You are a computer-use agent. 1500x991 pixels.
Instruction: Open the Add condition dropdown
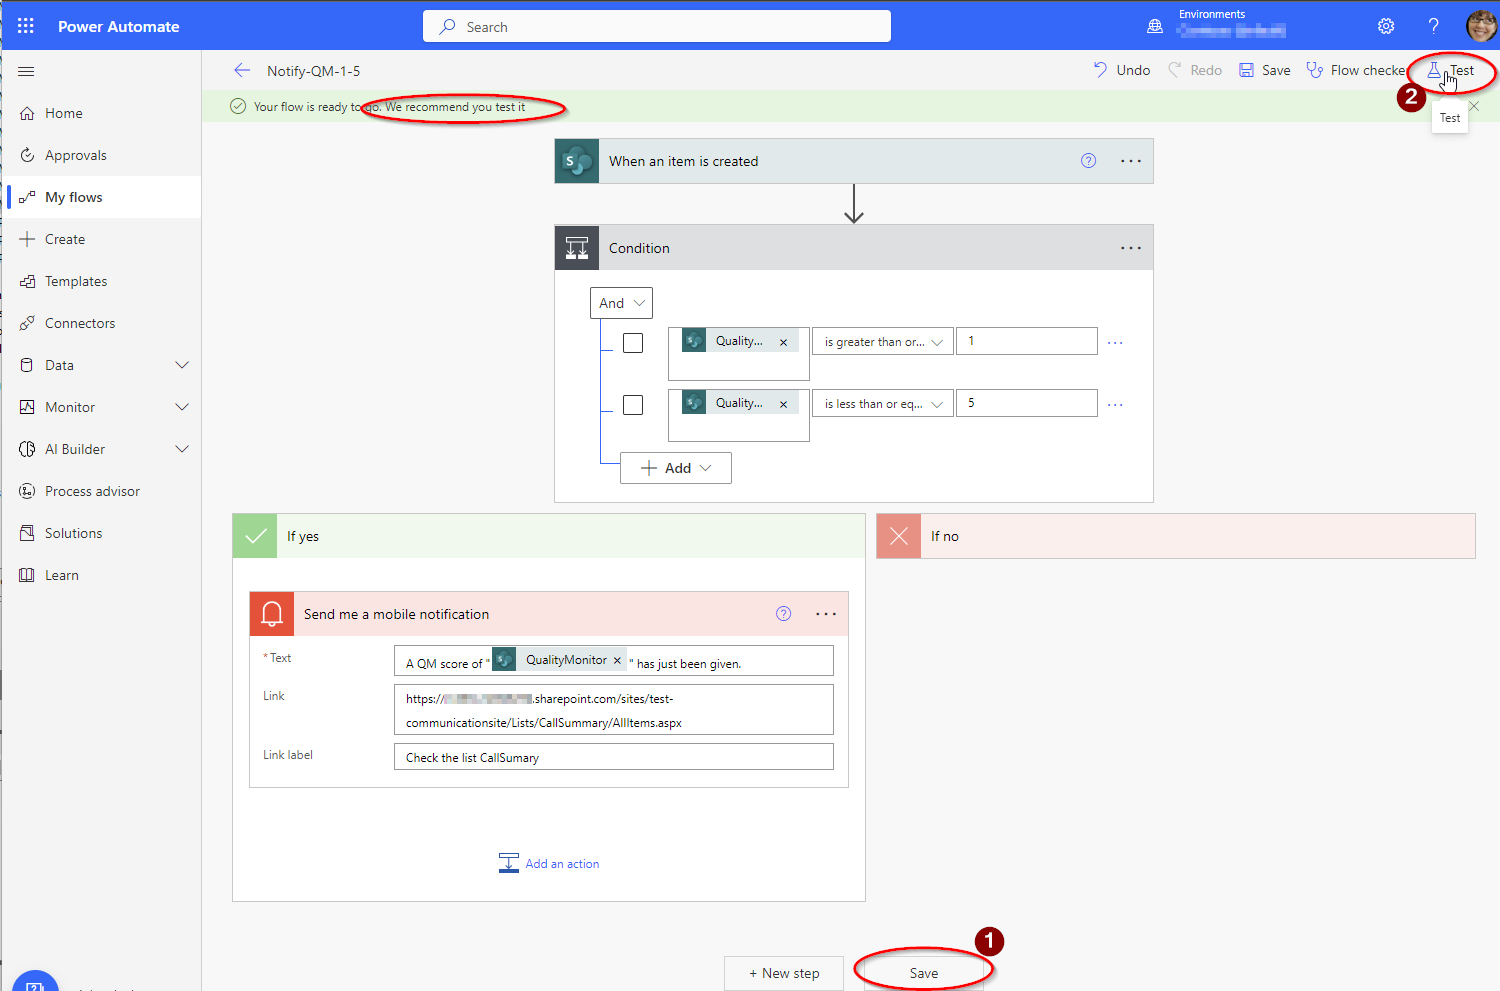coord(676,468)
